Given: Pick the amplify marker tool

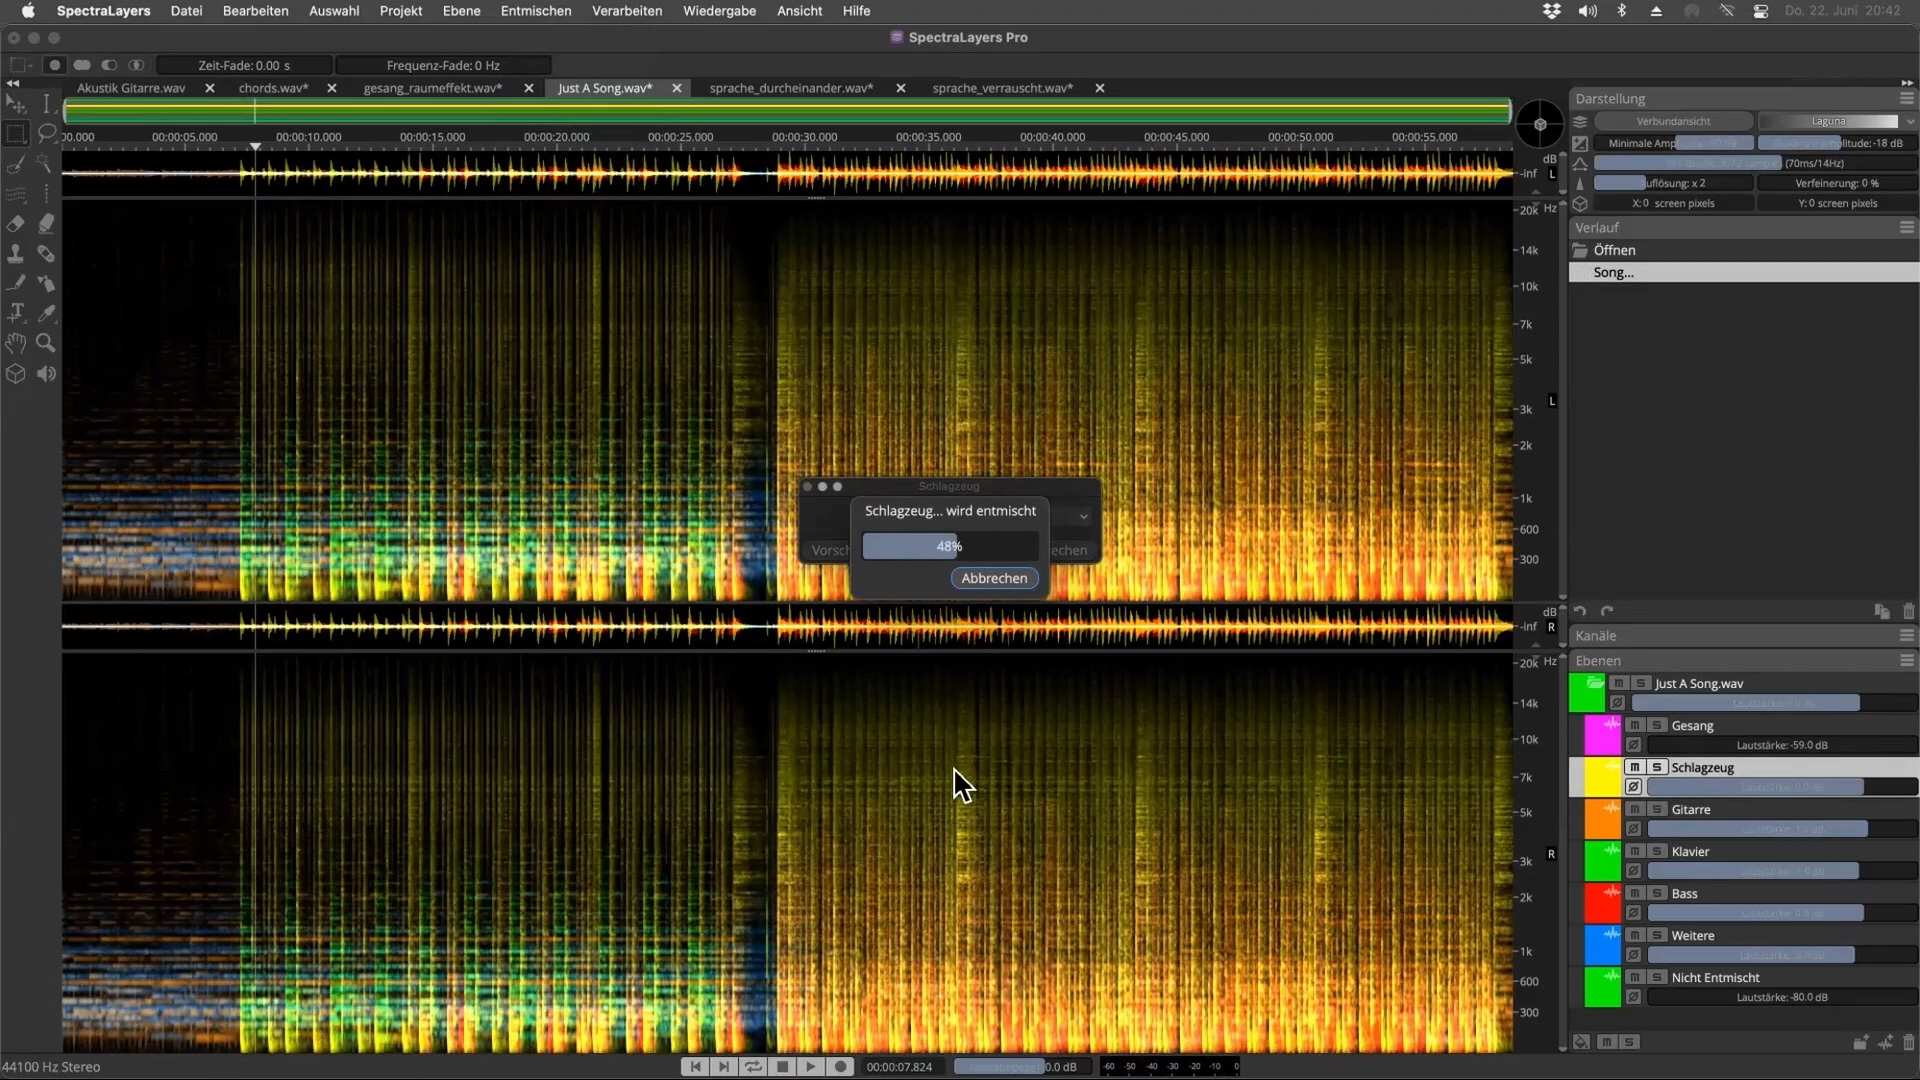Looking at the screenshot, I should [46, 224].
